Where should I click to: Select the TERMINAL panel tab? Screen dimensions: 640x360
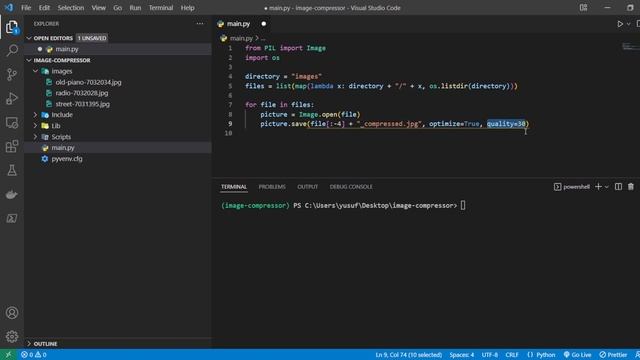point(234,187)
